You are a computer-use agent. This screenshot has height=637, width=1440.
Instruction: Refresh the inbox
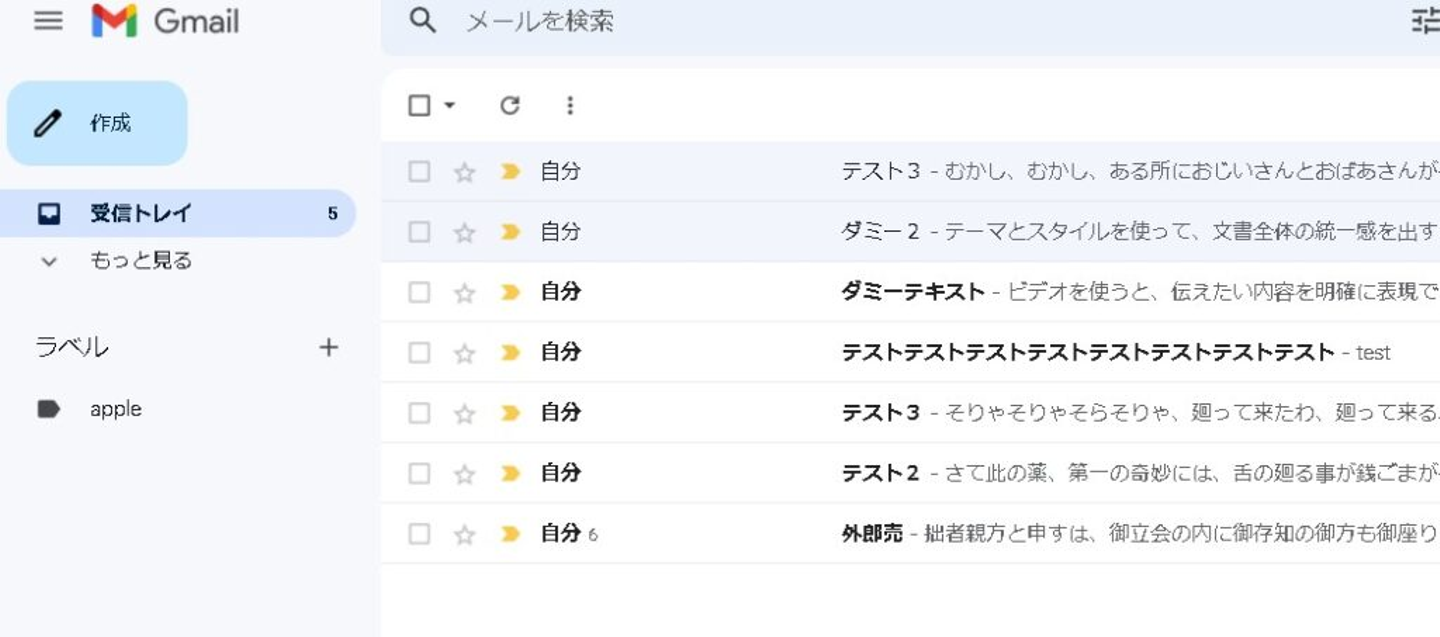pos(510,105)
